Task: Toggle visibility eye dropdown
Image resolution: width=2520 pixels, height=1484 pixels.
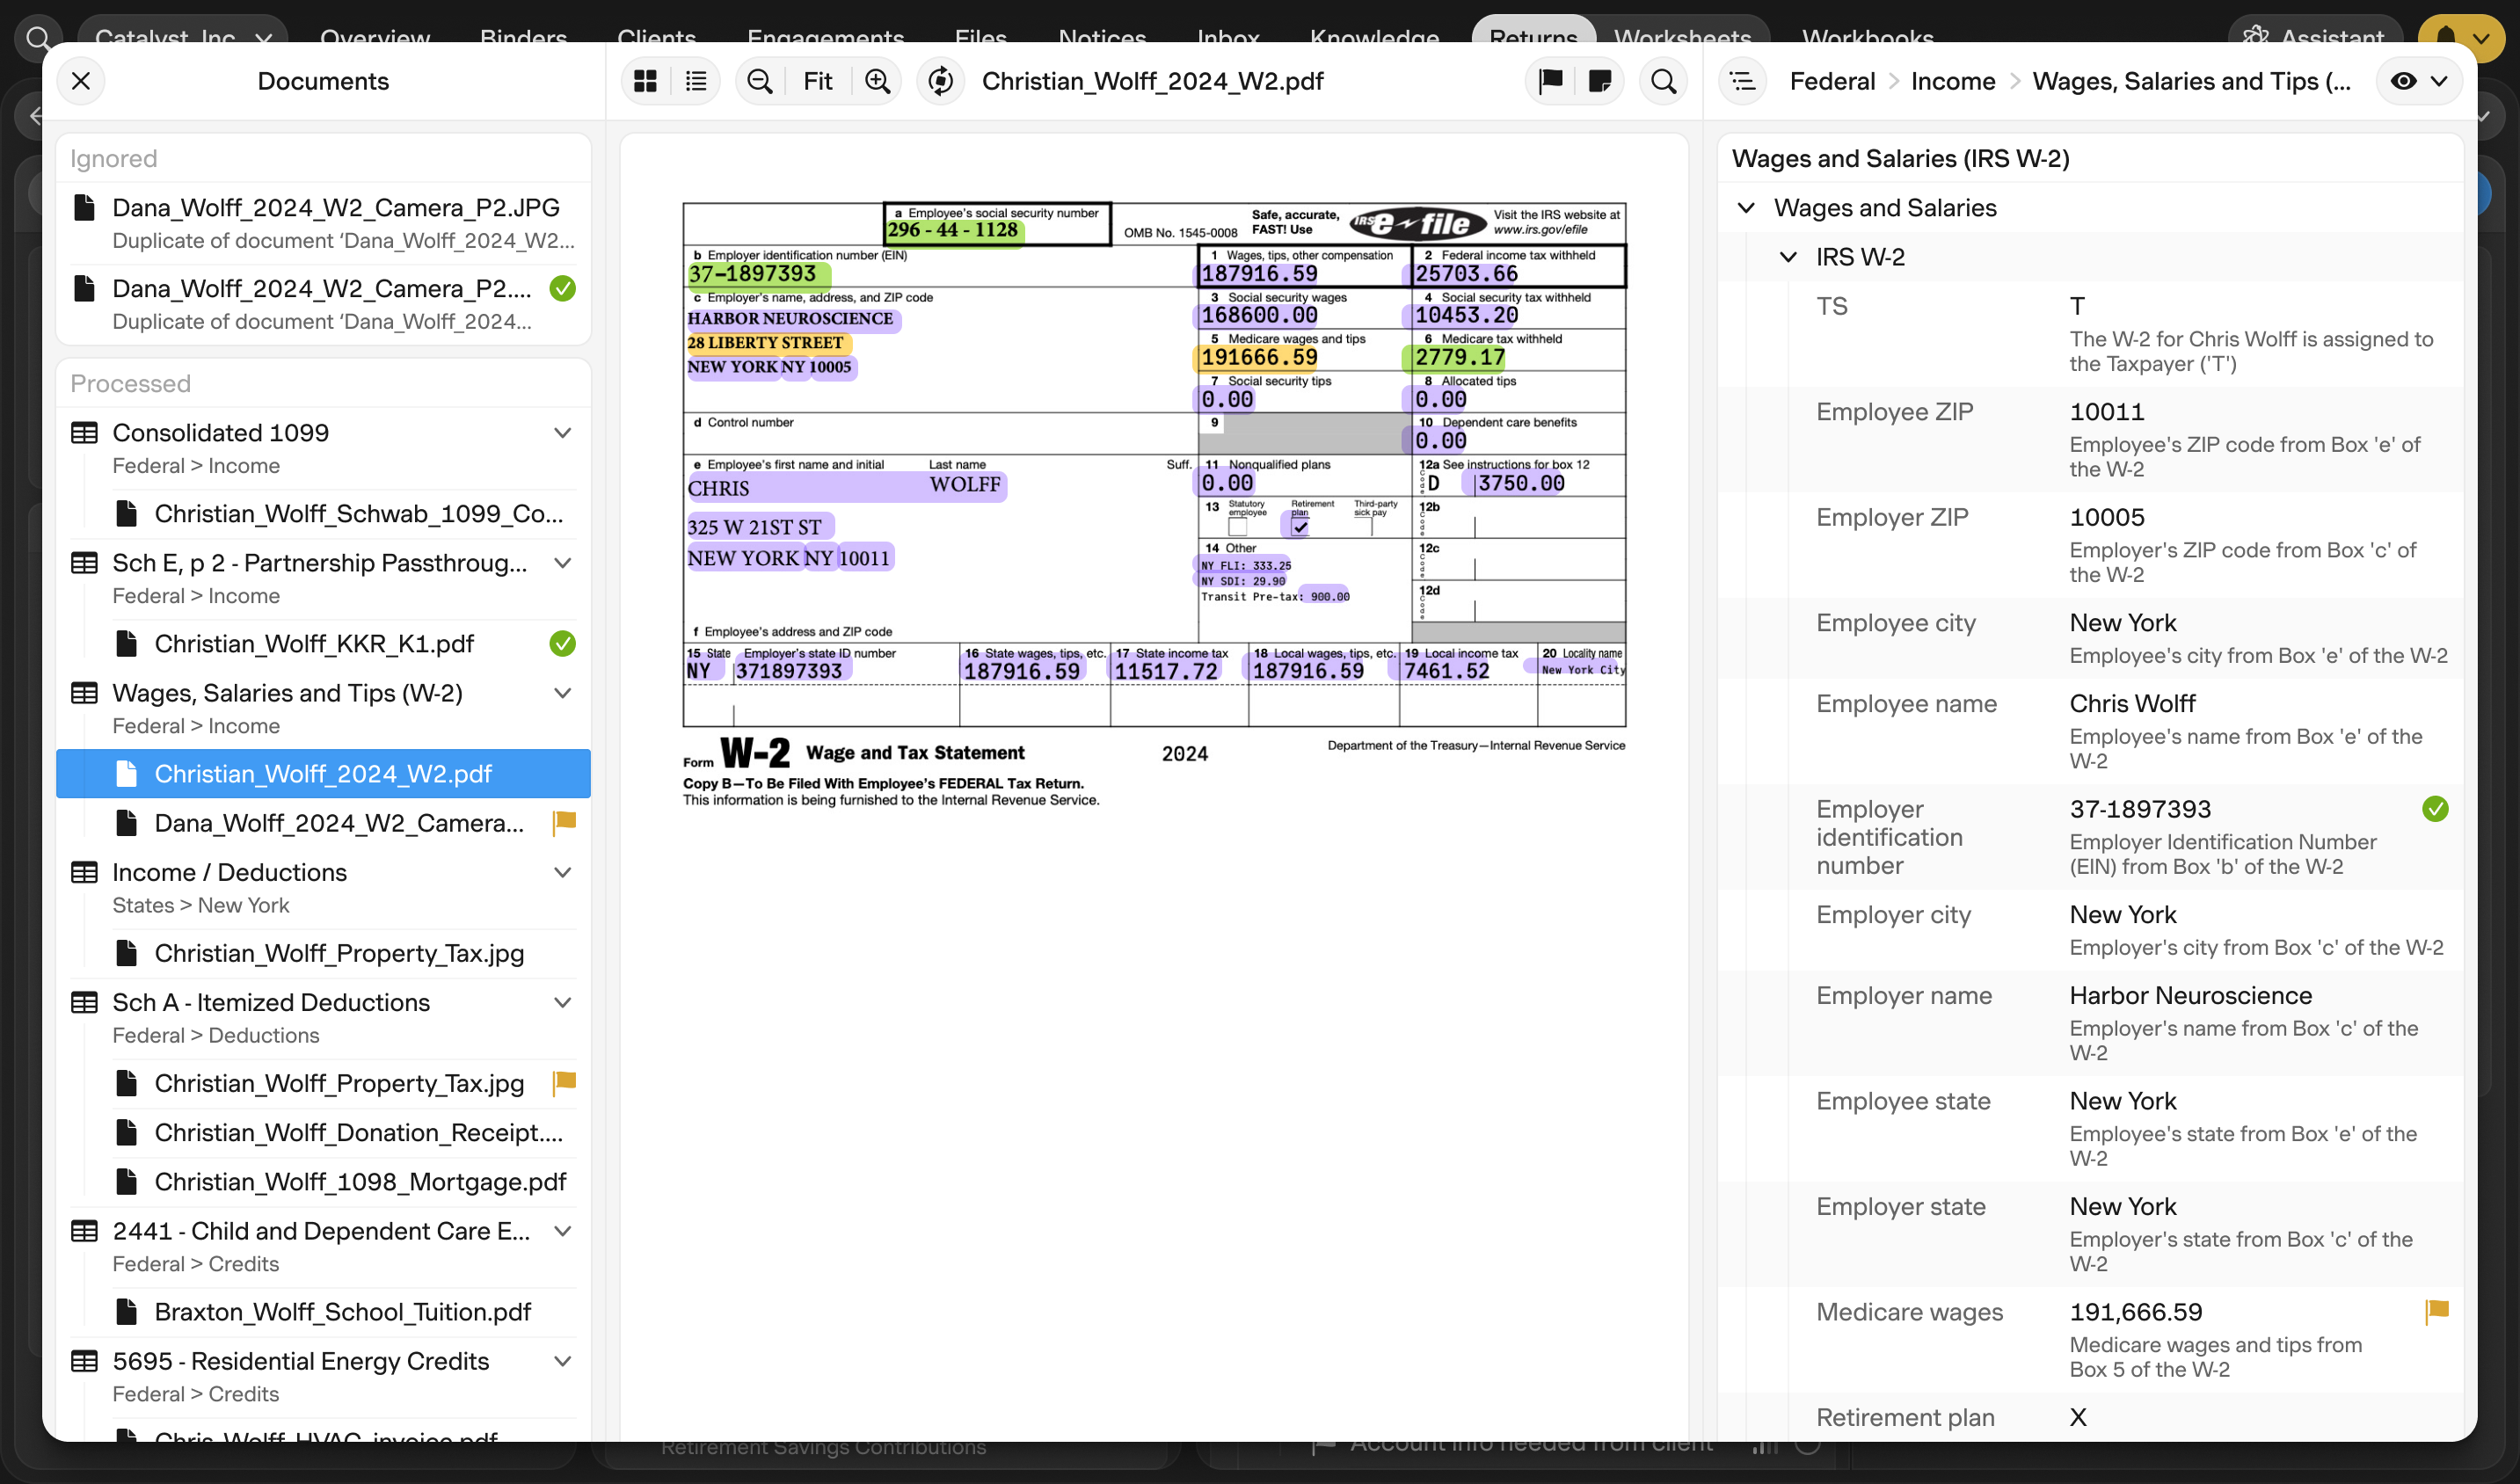Action: [2419, 81]
